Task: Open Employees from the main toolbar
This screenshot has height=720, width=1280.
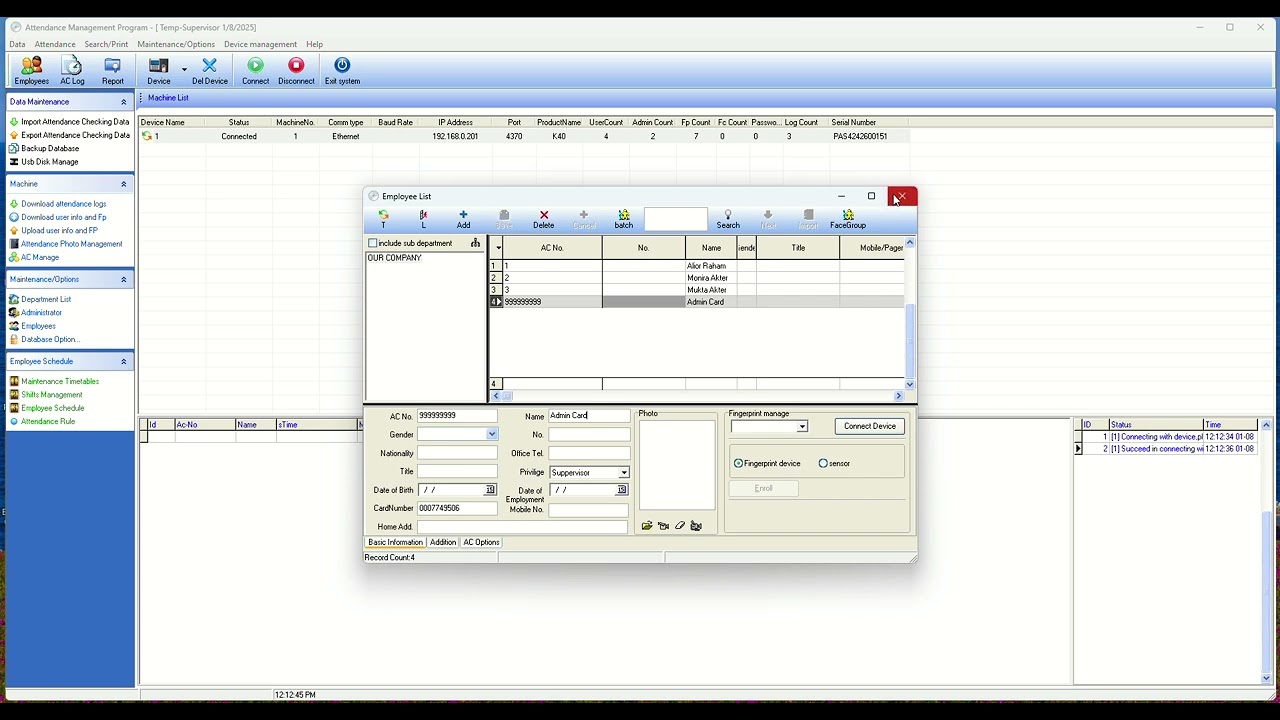Action: pos(32,70)
